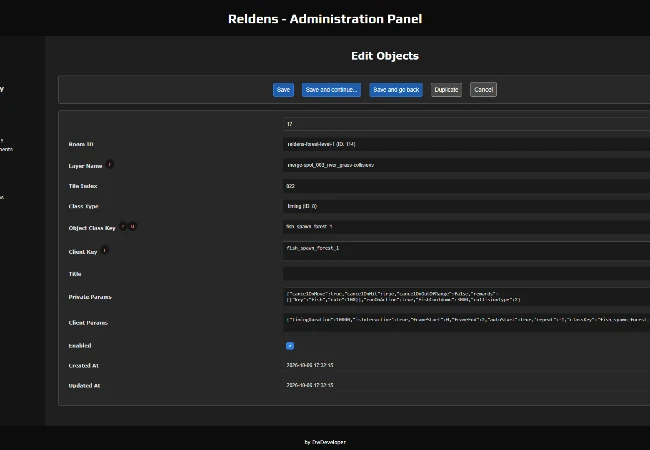650x450 pixels.
Task: Focus the Private Params JSON text area
Action: [x=466, y=297]
